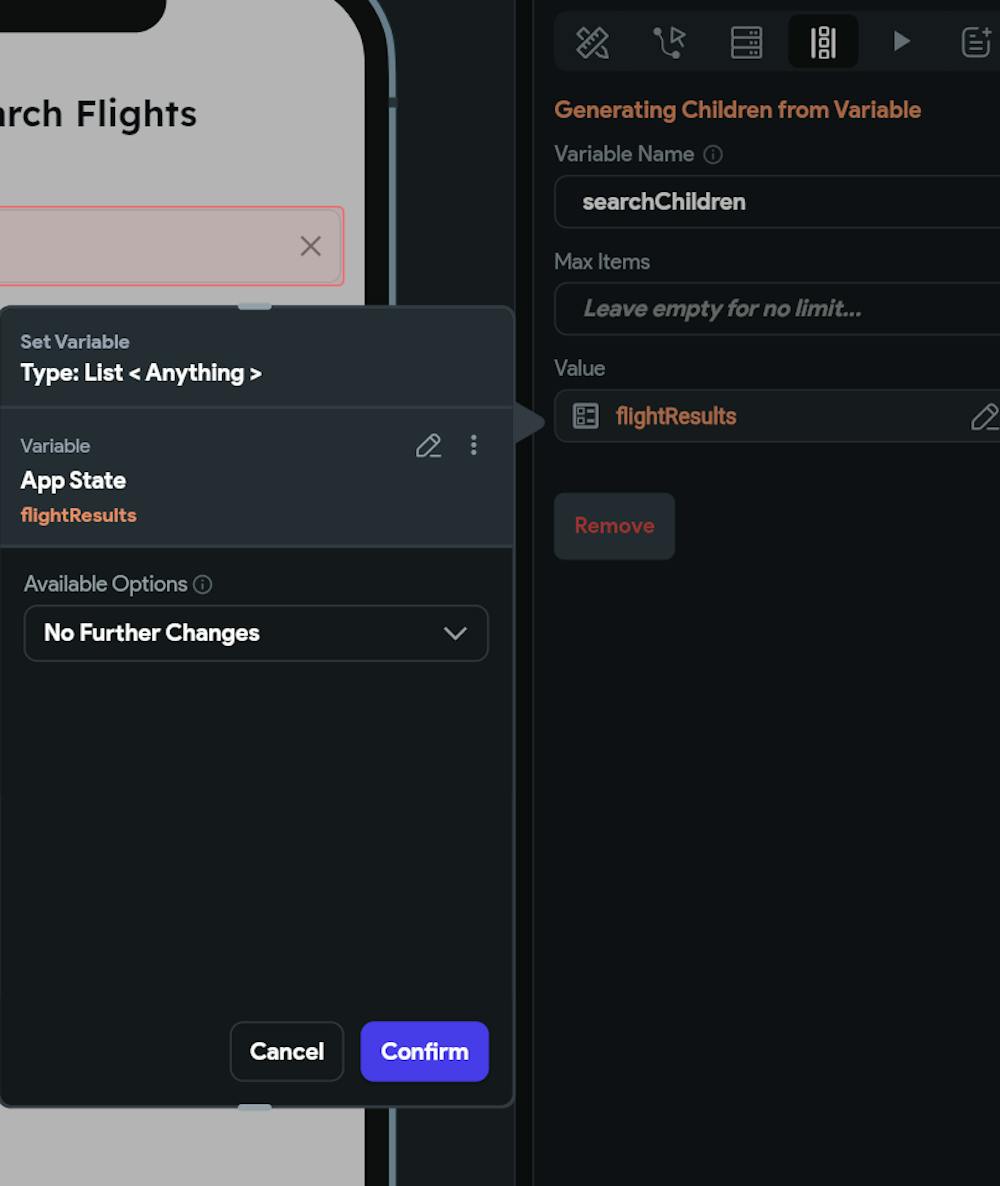Click the Remove button

click(614, 526)
